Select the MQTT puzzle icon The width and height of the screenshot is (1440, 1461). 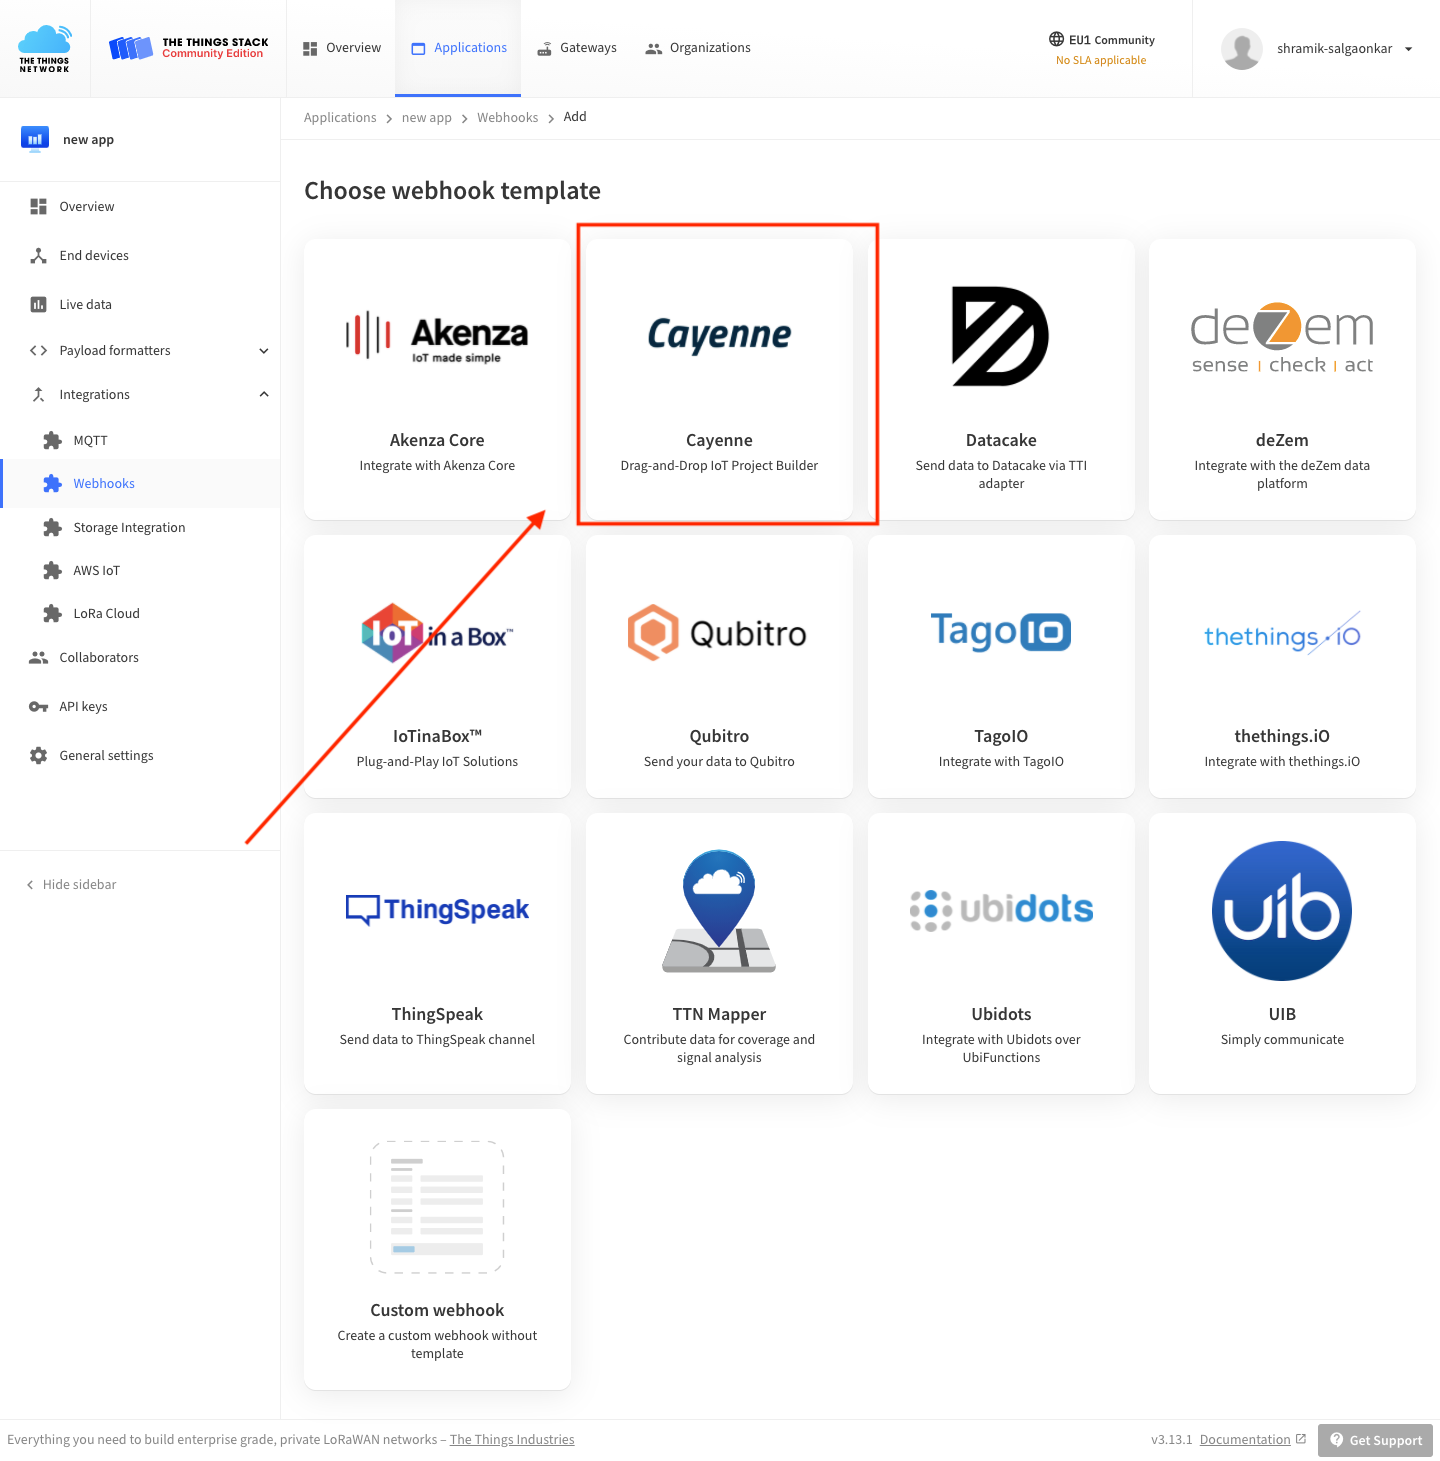pyautogui.click(x=52, y=440)
